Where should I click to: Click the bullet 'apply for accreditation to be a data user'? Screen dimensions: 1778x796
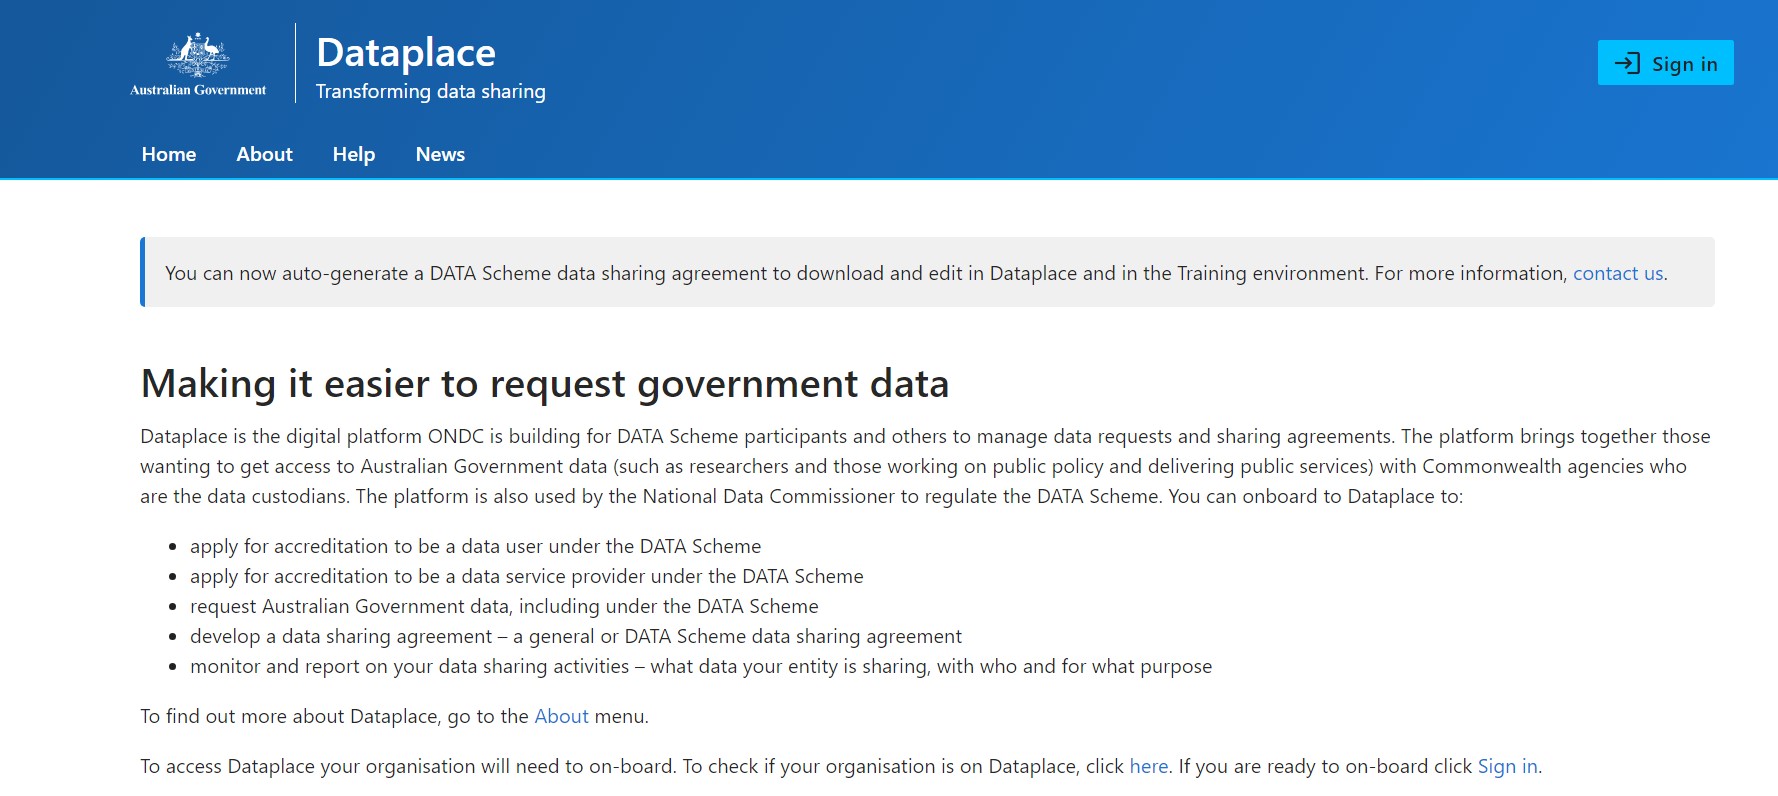click(475, 546)
